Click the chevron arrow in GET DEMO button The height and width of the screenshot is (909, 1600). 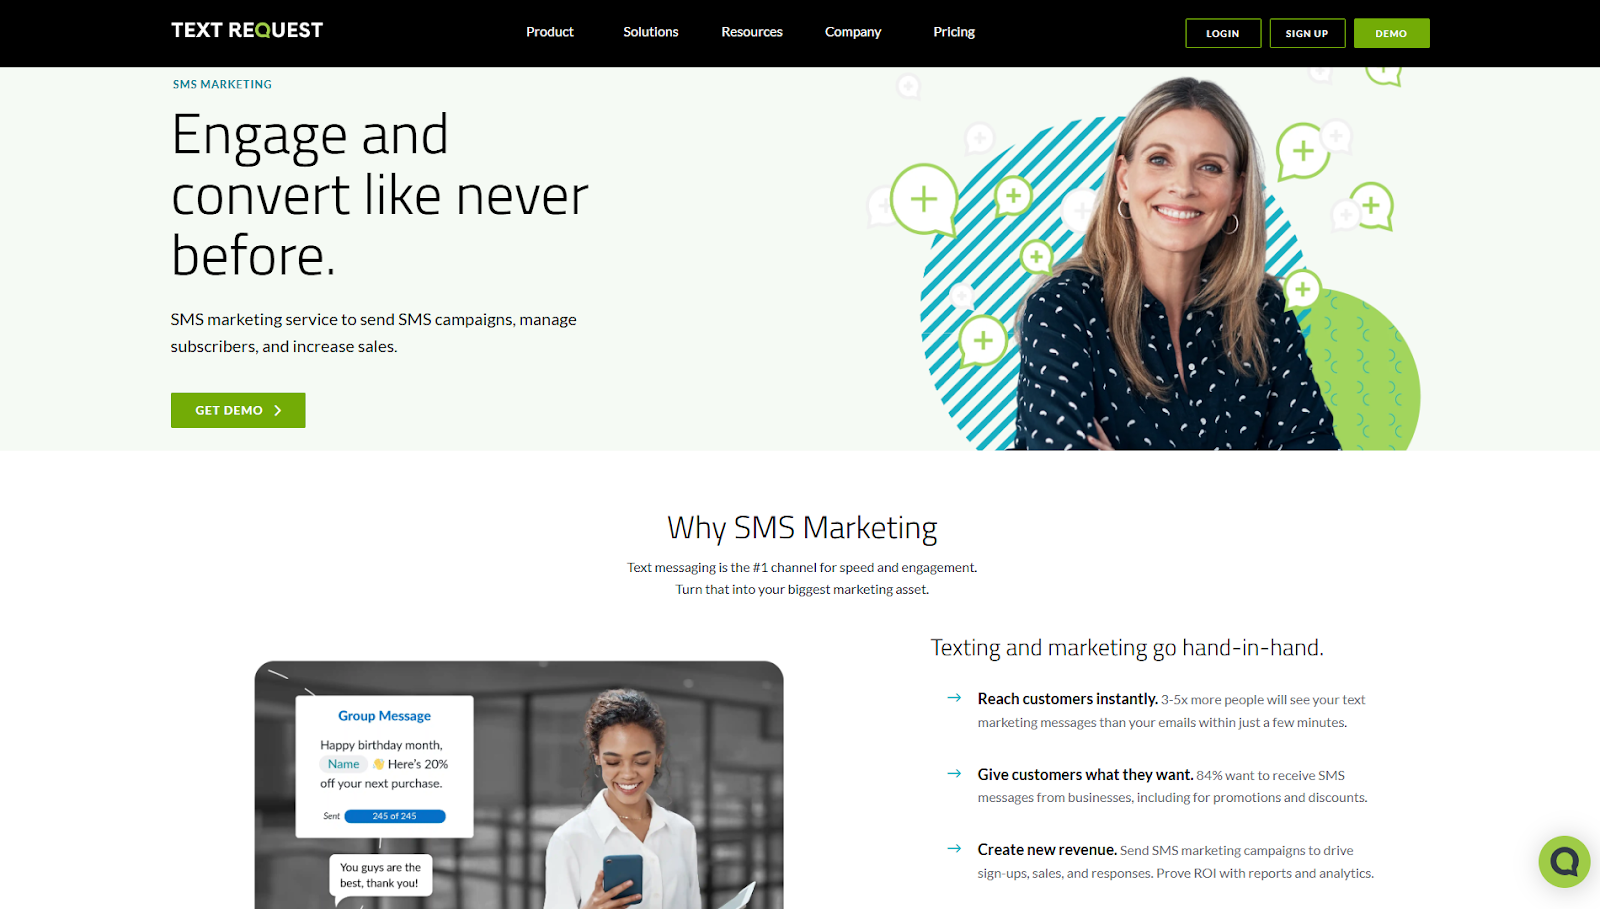pos(278,410)
